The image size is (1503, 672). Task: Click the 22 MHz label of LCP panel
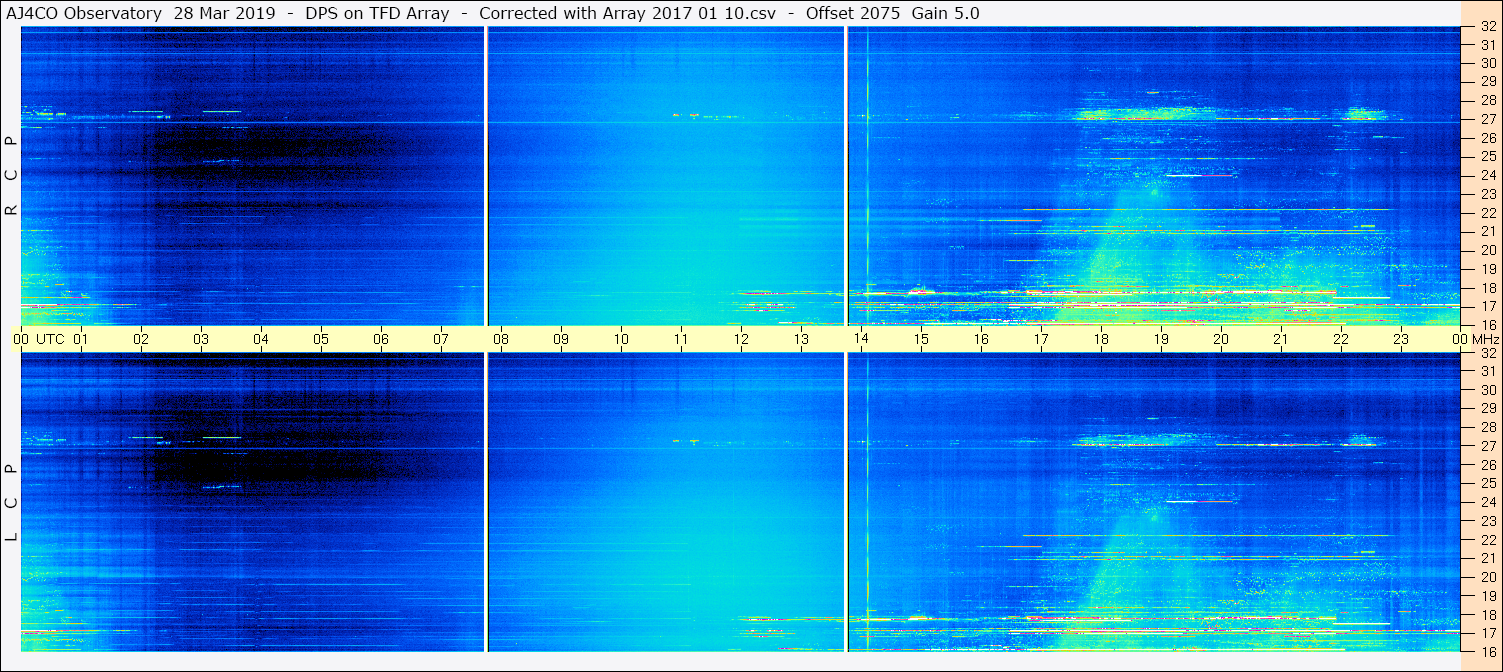(x=1488, y=540)
